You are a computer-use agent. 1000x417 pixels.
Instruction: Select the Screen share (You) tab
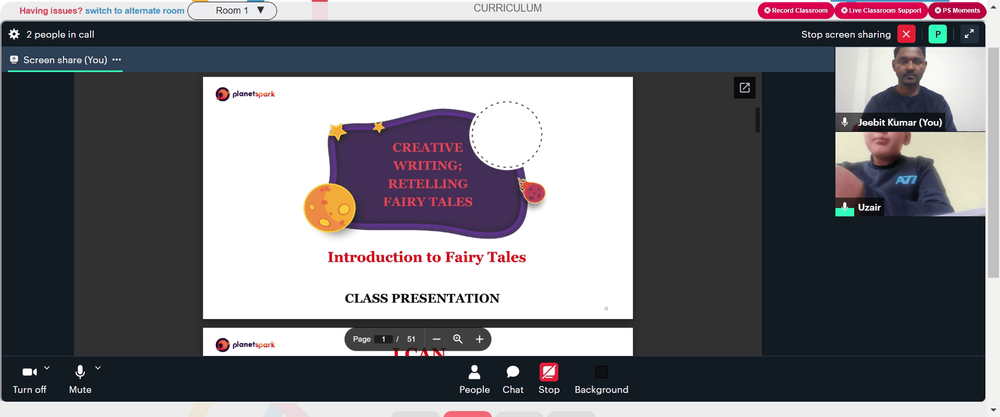[x=64, y=60]
